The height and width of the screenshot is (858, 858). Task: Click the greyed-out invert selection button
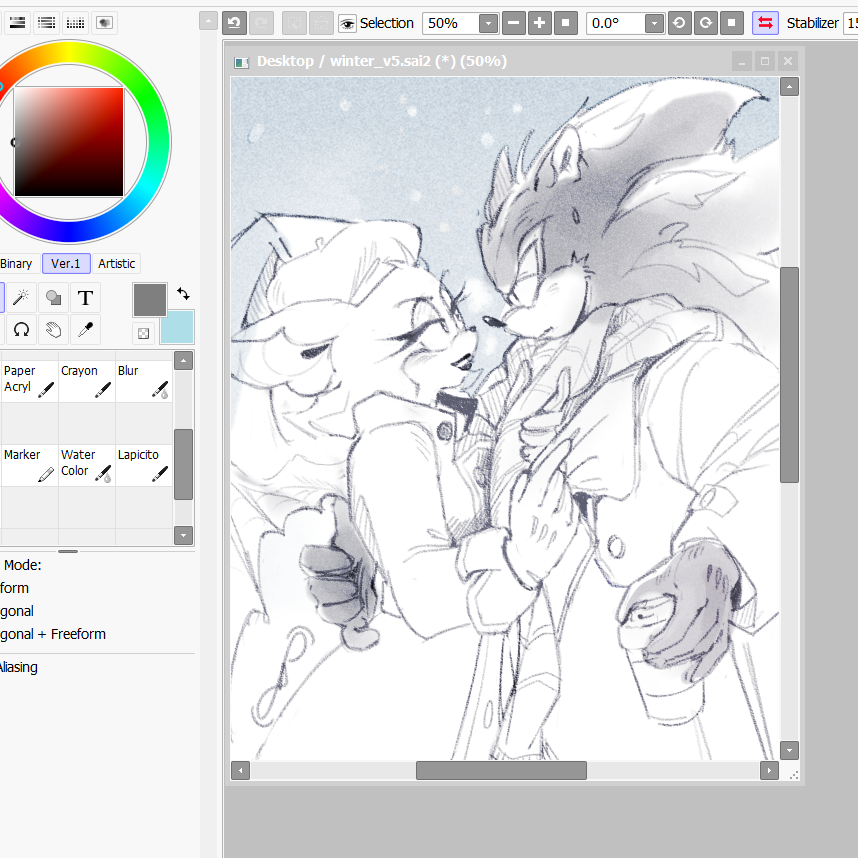321,23
